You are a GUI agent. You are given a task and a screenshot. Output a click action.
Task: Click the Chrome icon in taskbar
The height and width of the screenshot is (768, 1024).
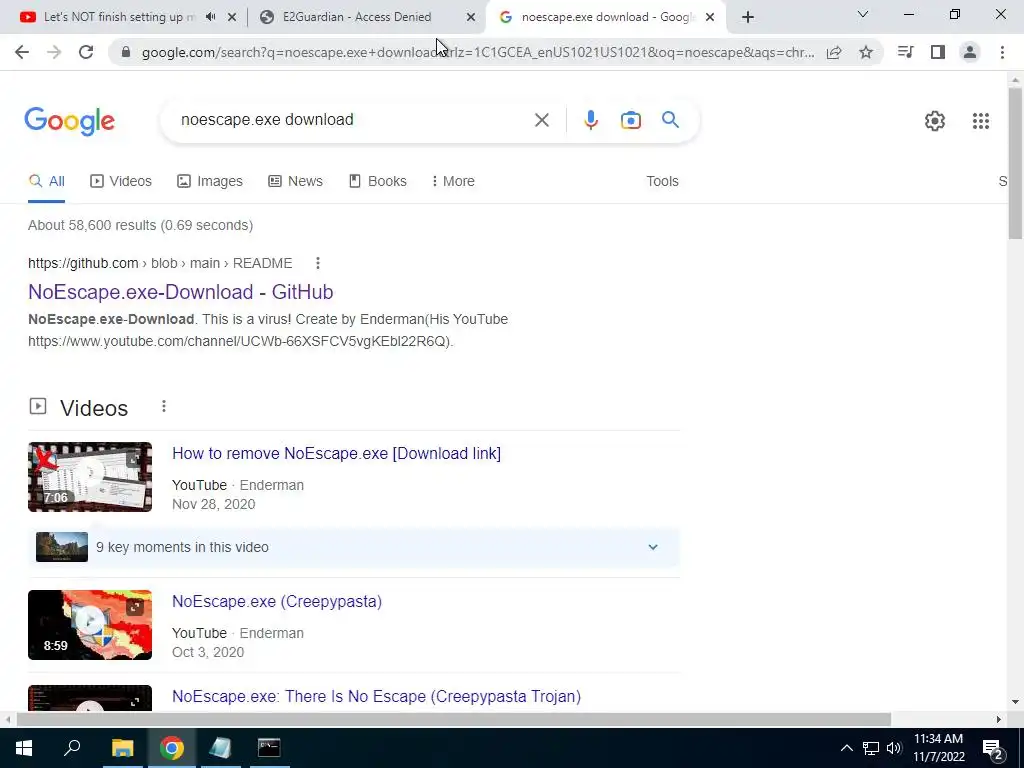[x=172, y=748]
